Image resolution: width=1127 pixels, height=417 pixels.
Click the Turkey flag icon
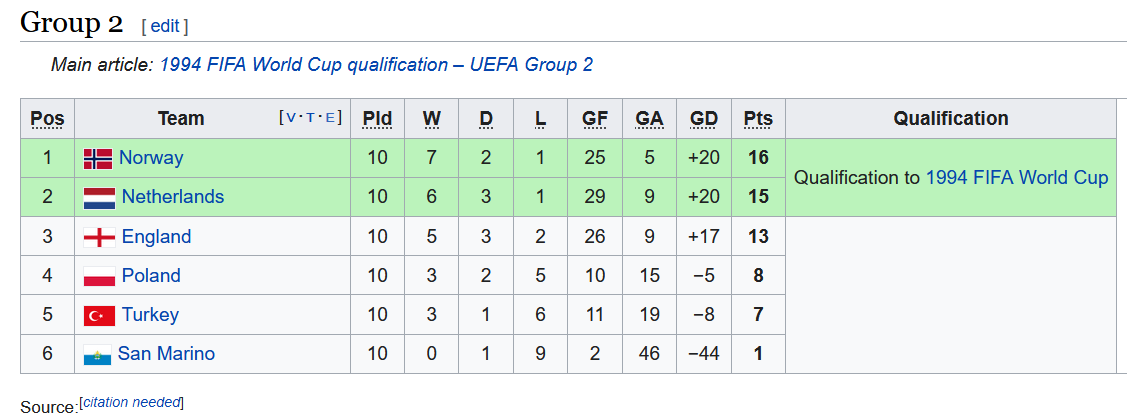99,315
